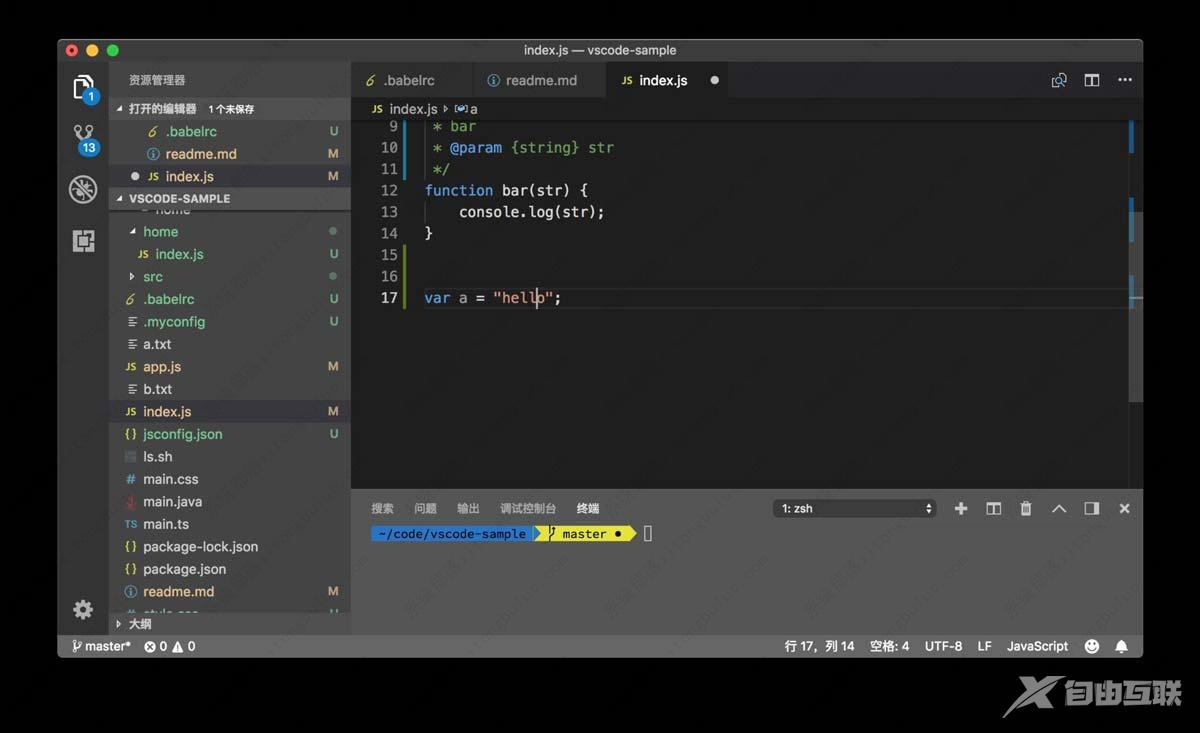Open main.ts file
The width and height of the screenshot is (1200, 733).
[229, 524]
